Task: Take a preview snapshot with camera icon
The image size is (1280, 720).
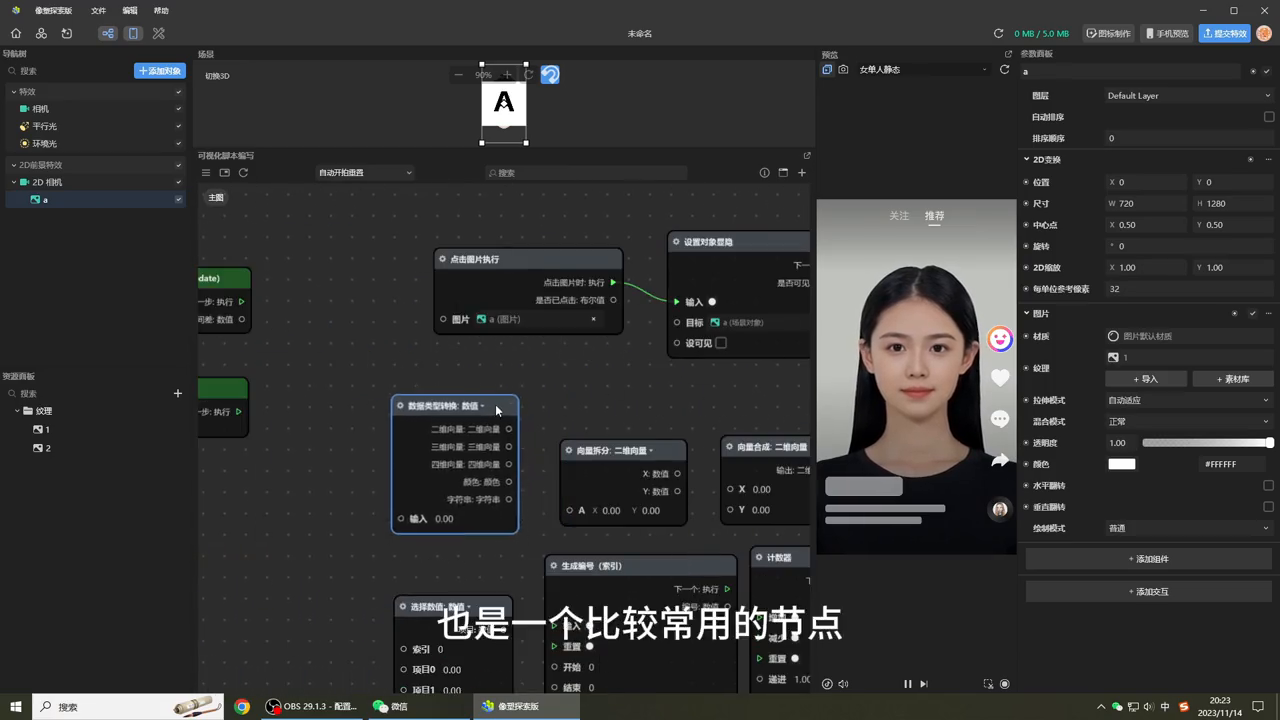Action: coord(843,70)
